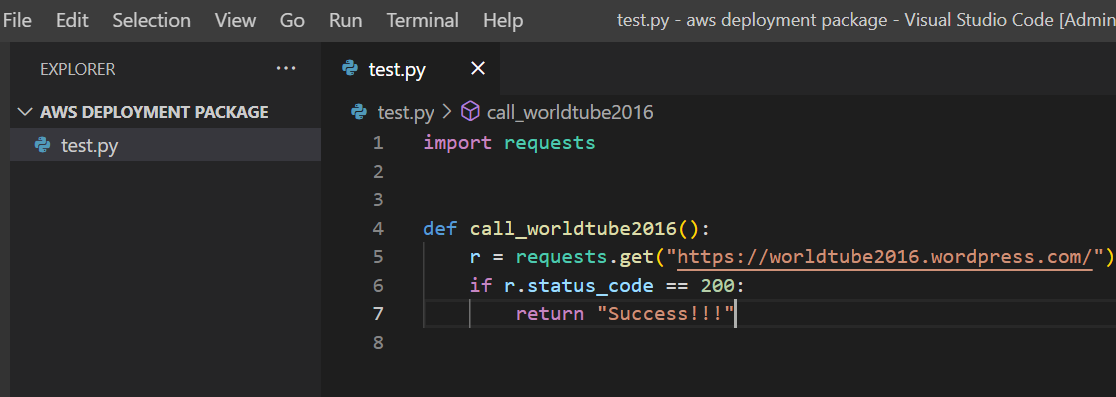Open the Run menu

(346, 21)
